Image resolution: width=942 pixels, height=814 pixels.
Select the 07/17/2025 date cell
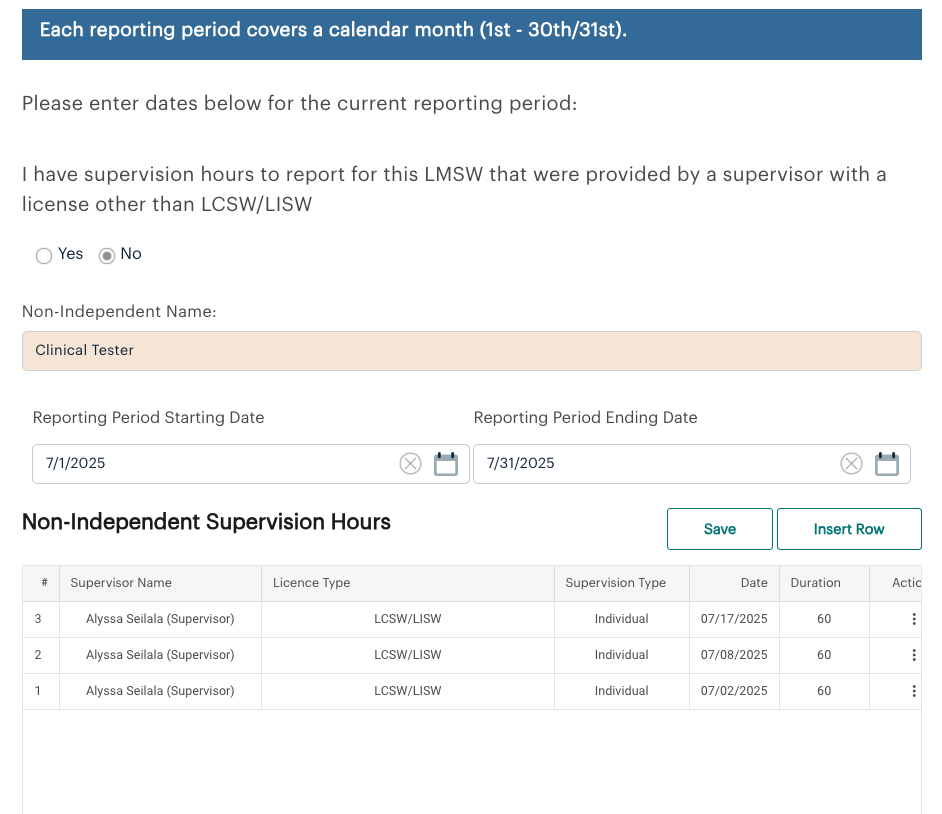coord(734,619)
